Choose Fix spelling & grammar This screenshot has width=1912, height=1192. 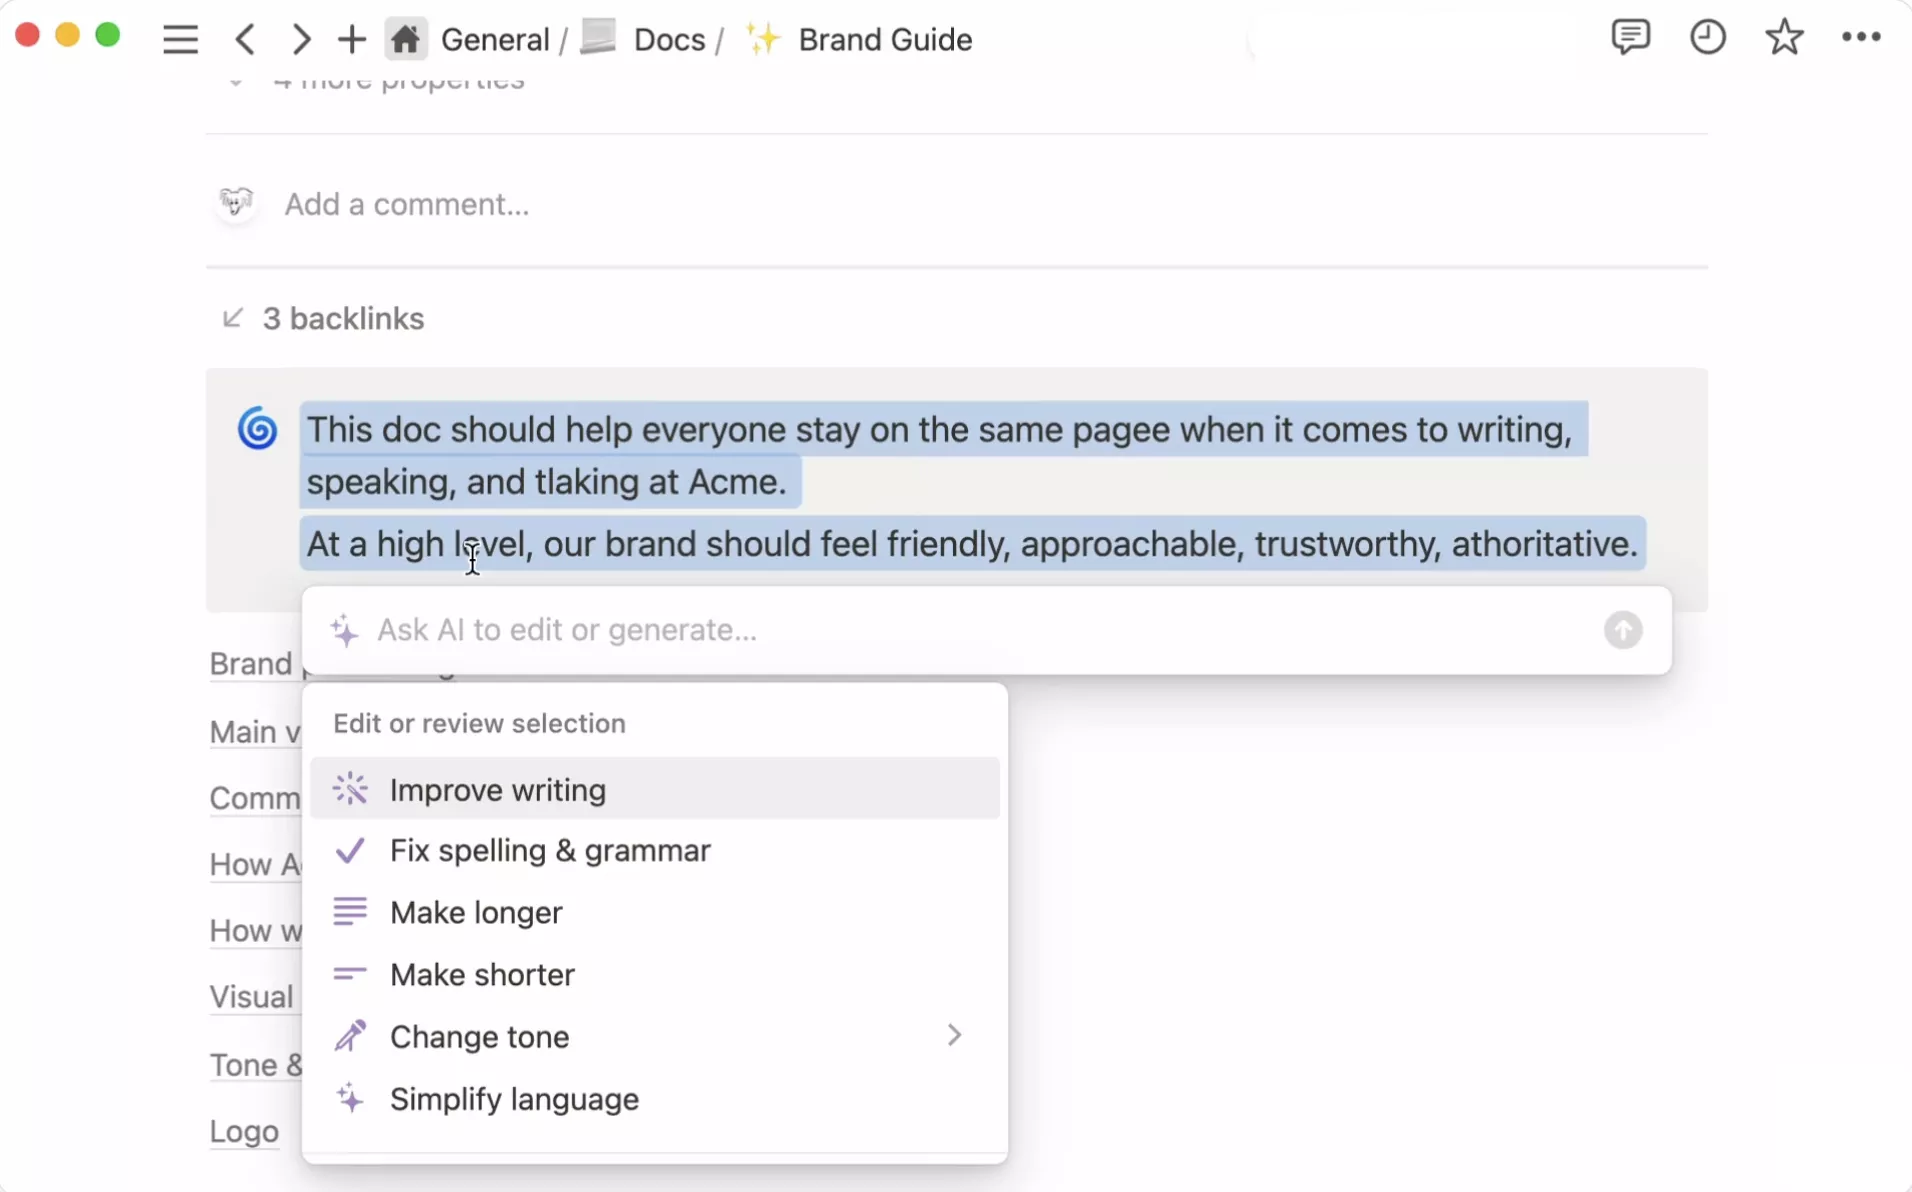click(x=550, y=851)
